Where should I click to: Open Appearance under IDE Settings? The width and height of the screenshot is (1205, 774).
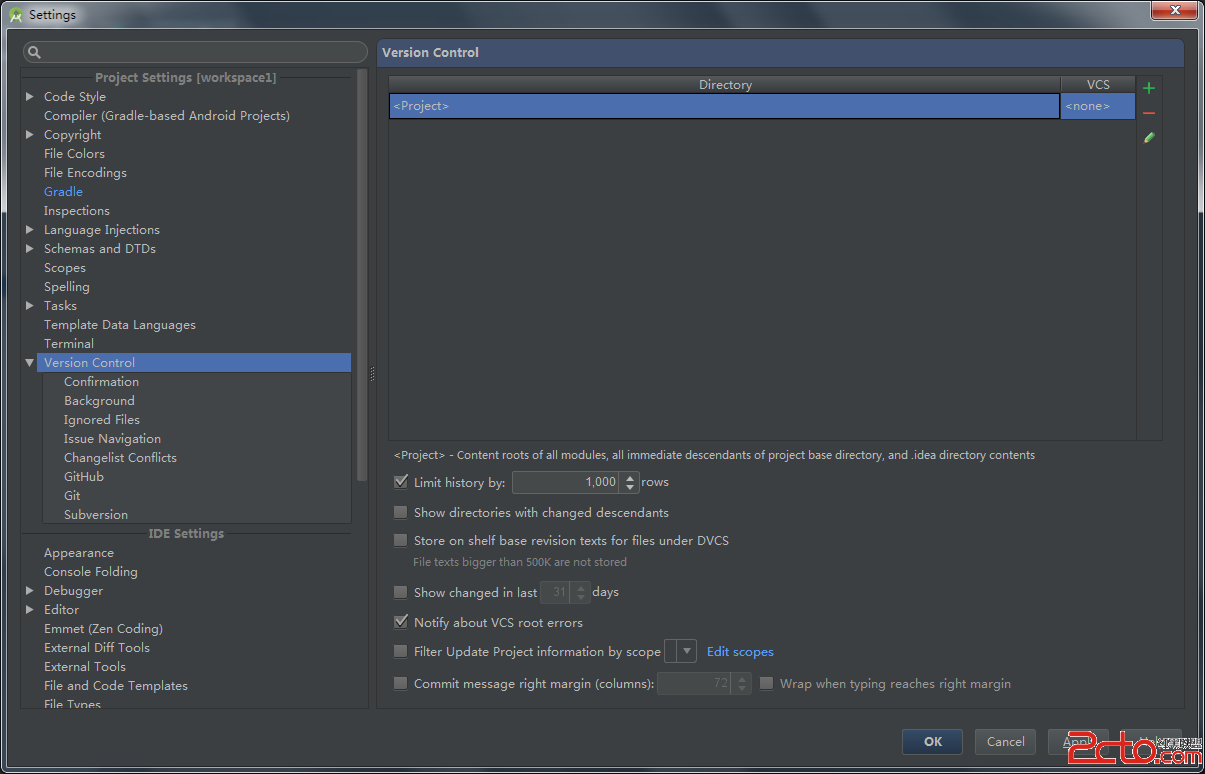pos(79,553)
